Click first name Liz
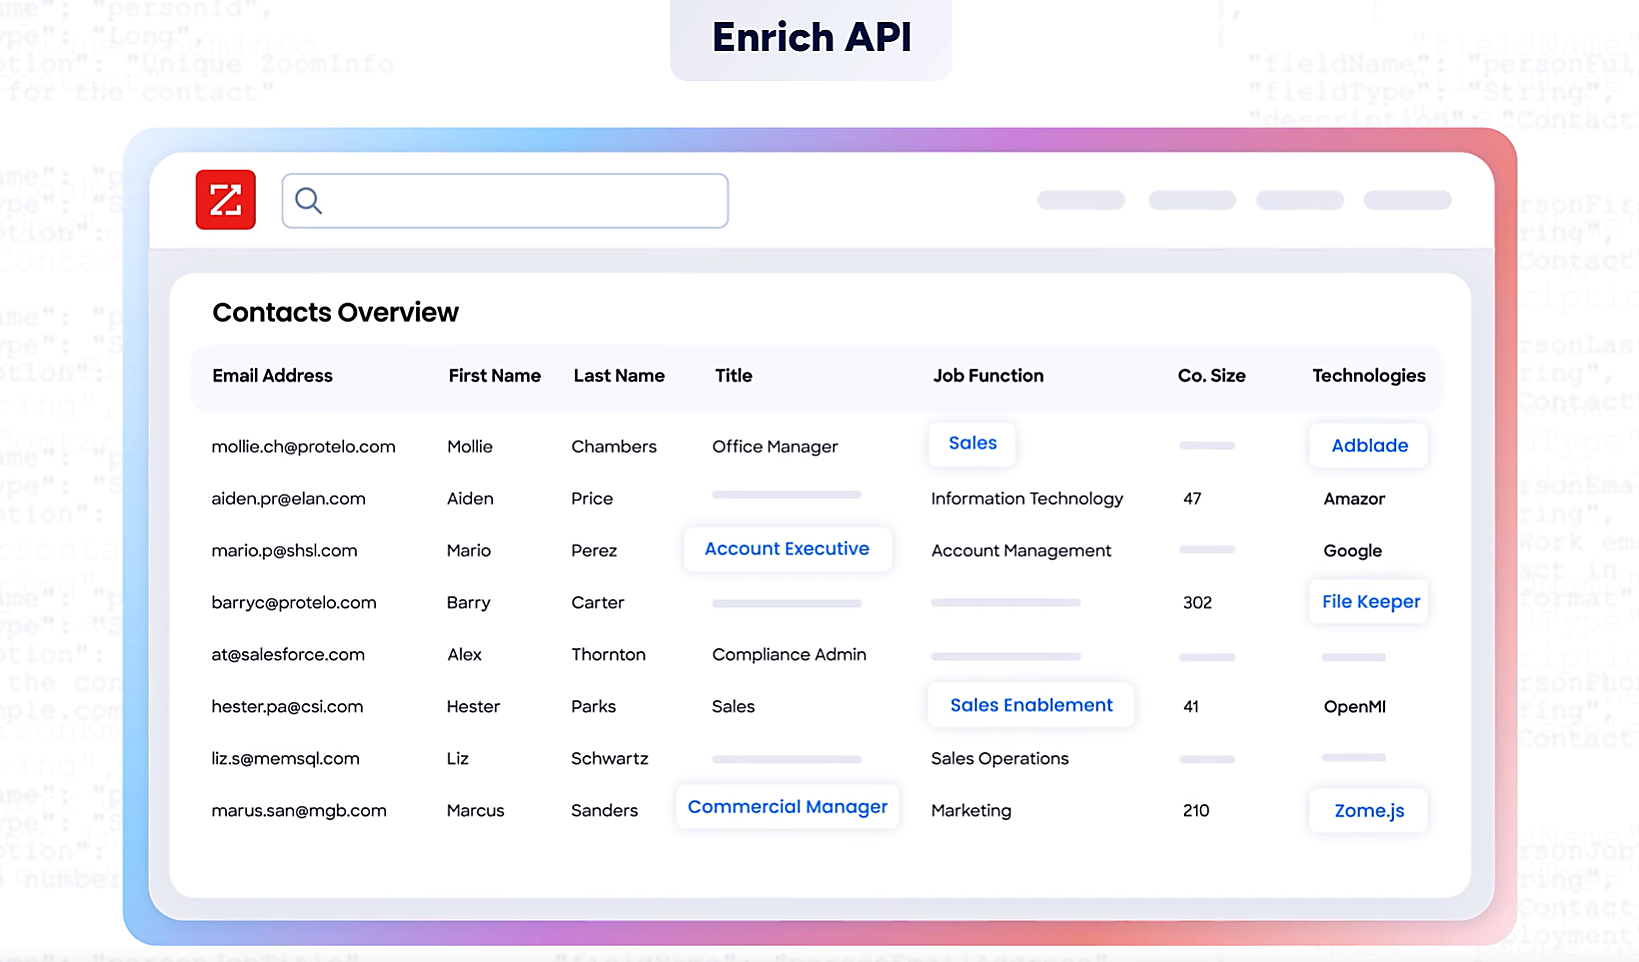1639x962 pixels. pyautogui.click(x=457, y=759)
